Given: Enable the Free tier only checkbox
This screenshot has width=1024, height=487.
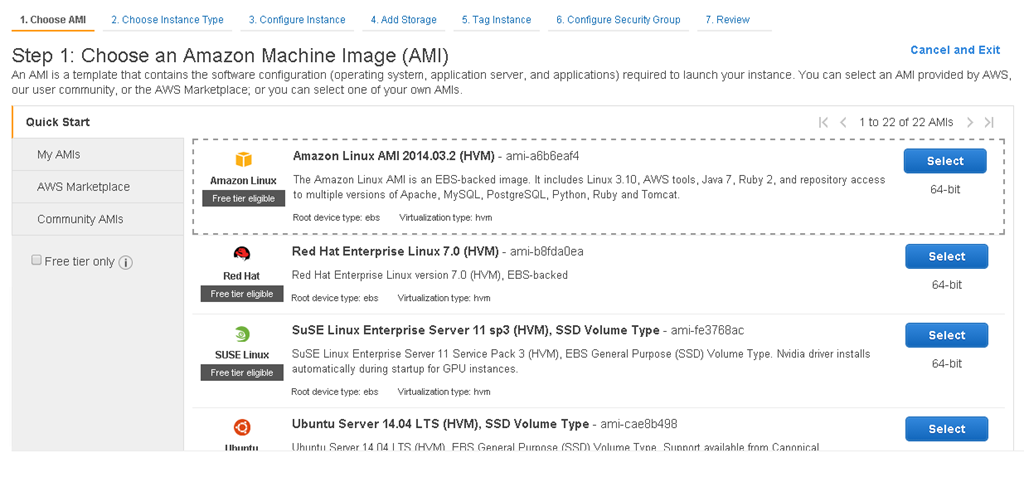Looking at the screenshot, I should 37,260.
